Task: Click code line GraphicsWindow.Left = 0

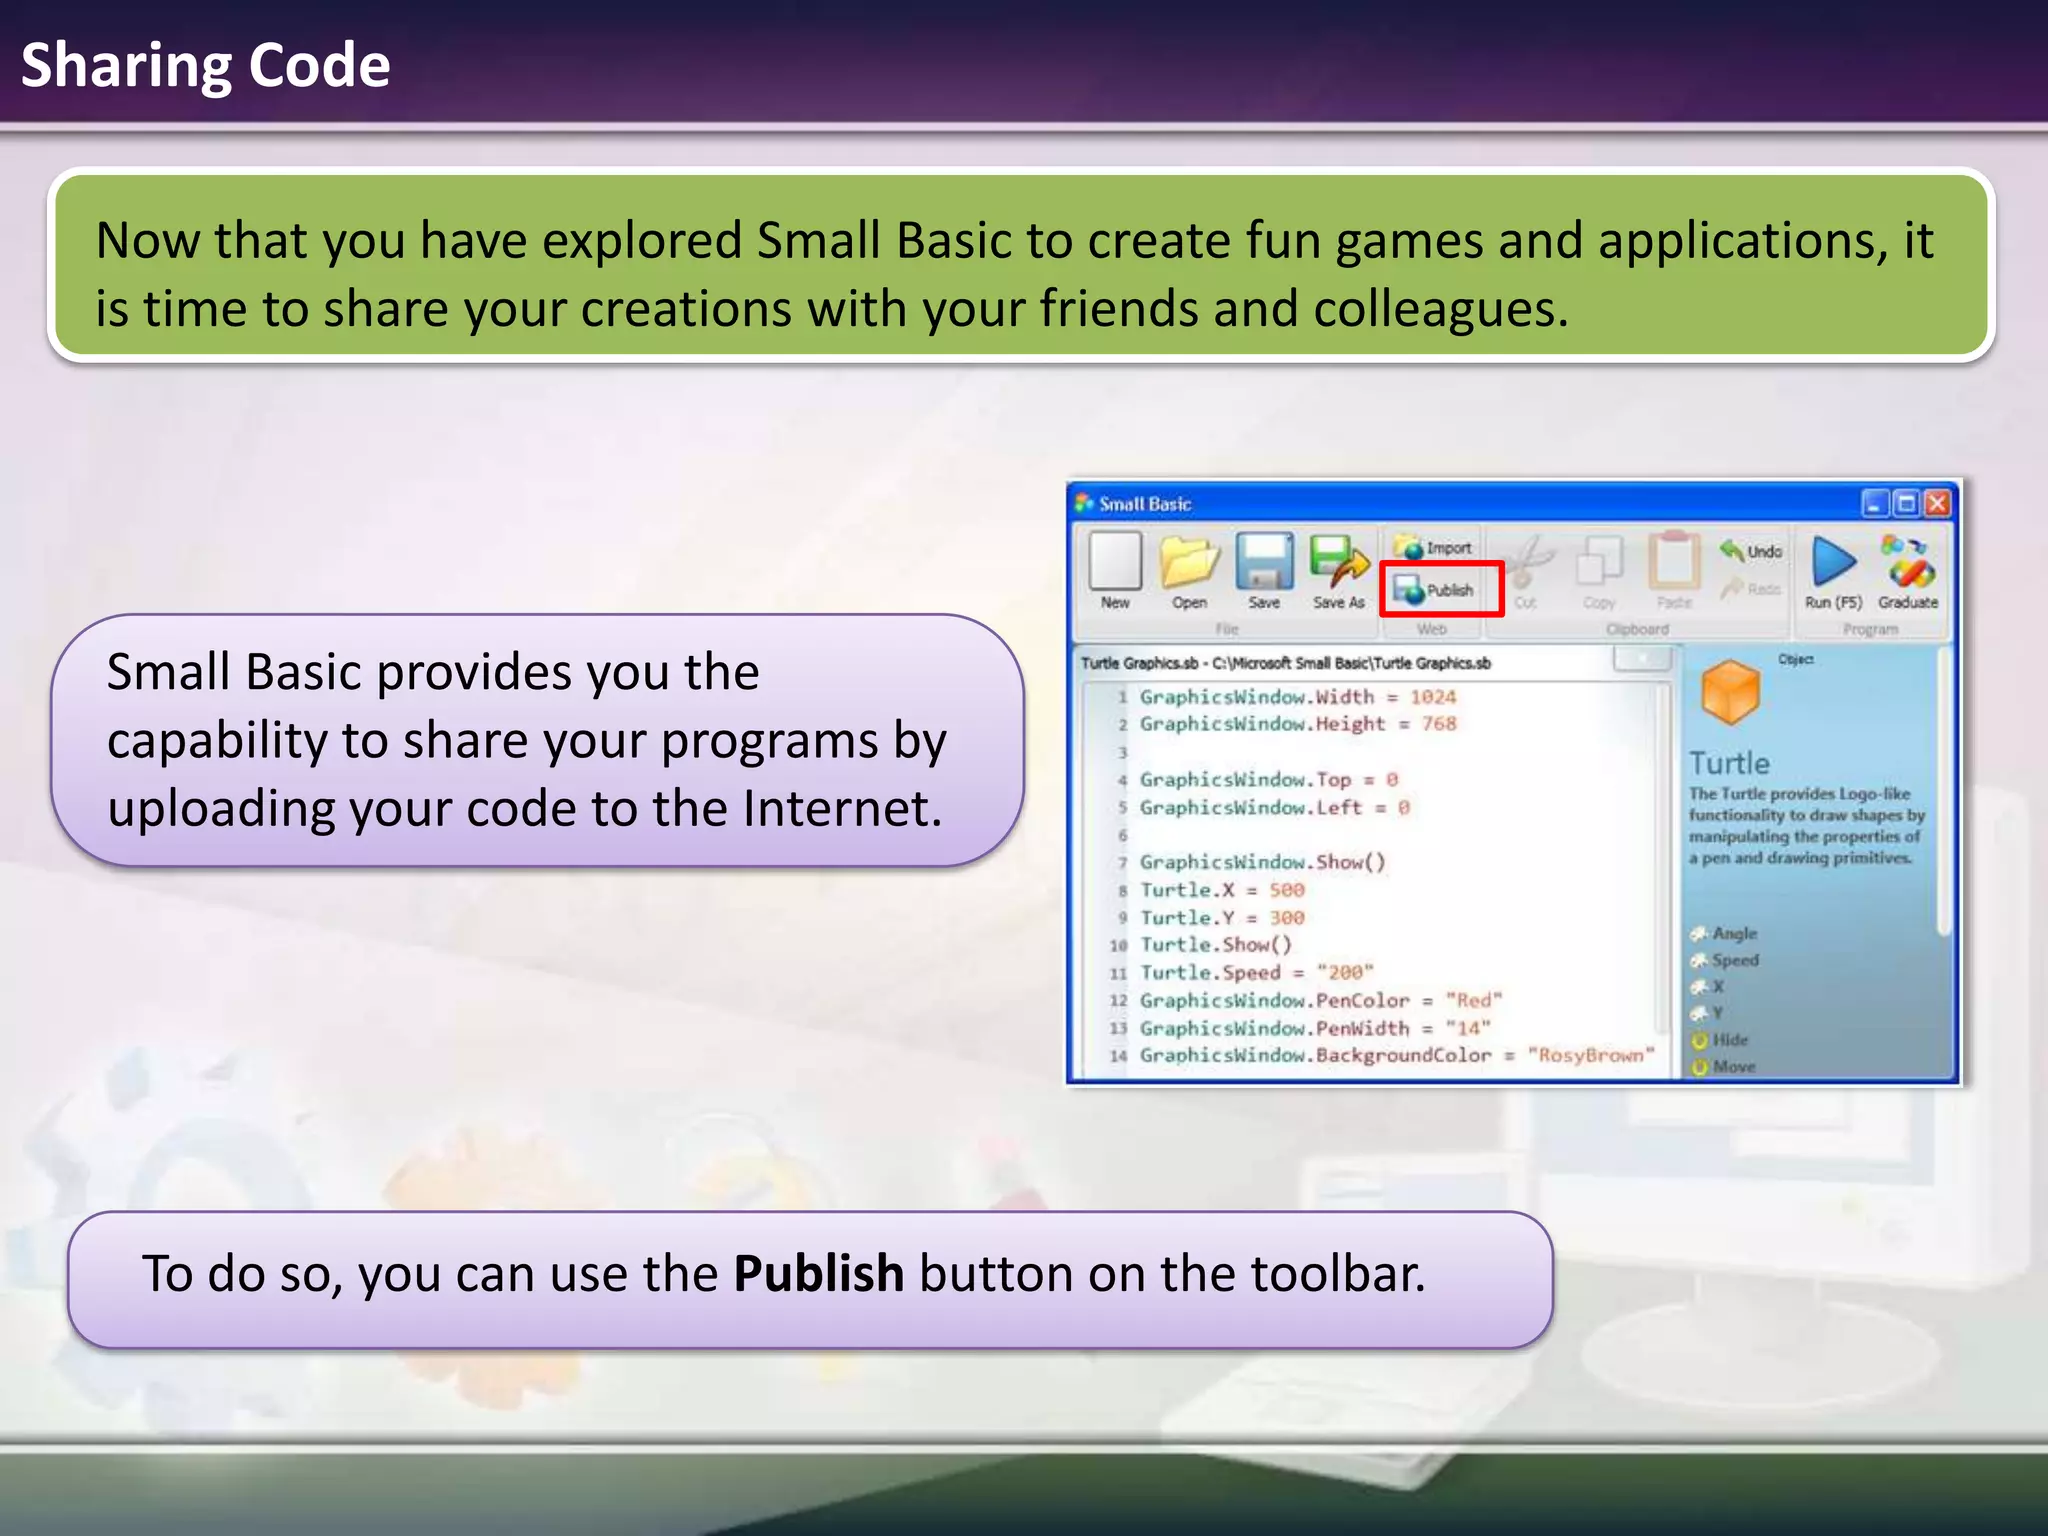Action: pyautogui.click(x=1275, y=808)
